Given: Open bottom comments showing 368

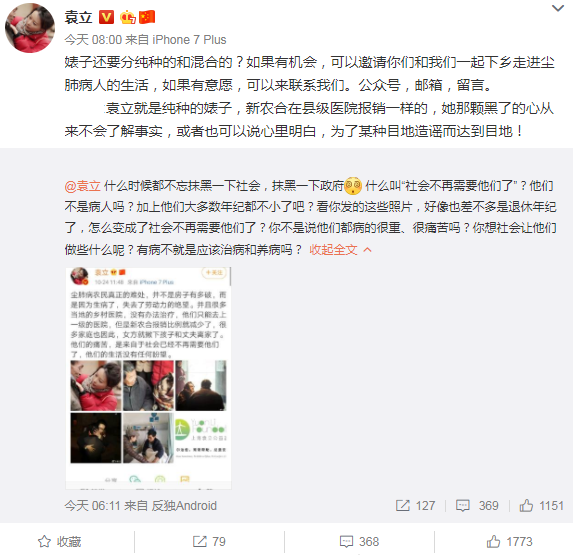Looking at the screenshot, I should (359, 541).
